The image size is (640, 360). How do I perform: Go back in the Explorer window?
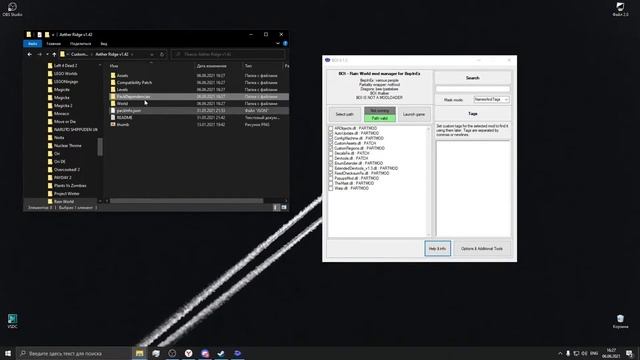pyautogui.click(x=29, y=54)
